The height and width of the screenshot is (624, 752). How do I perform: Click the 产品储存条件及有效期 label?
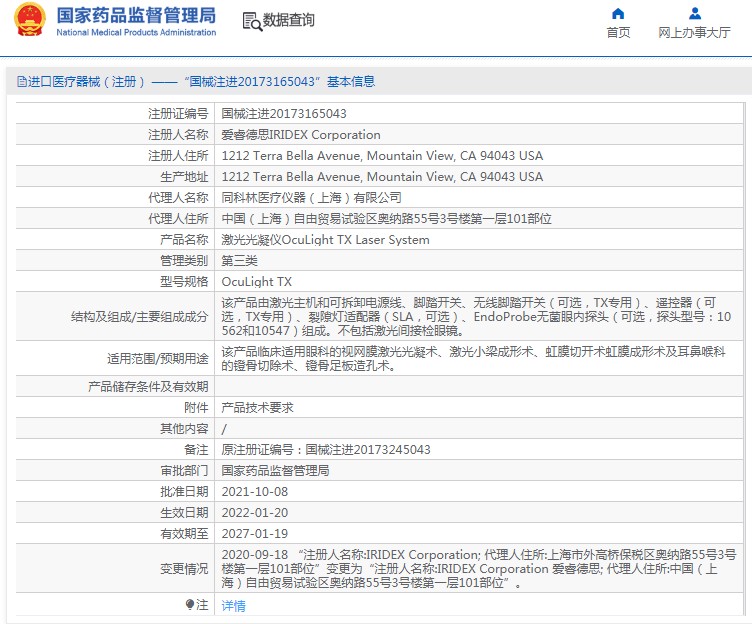point(148,387)
